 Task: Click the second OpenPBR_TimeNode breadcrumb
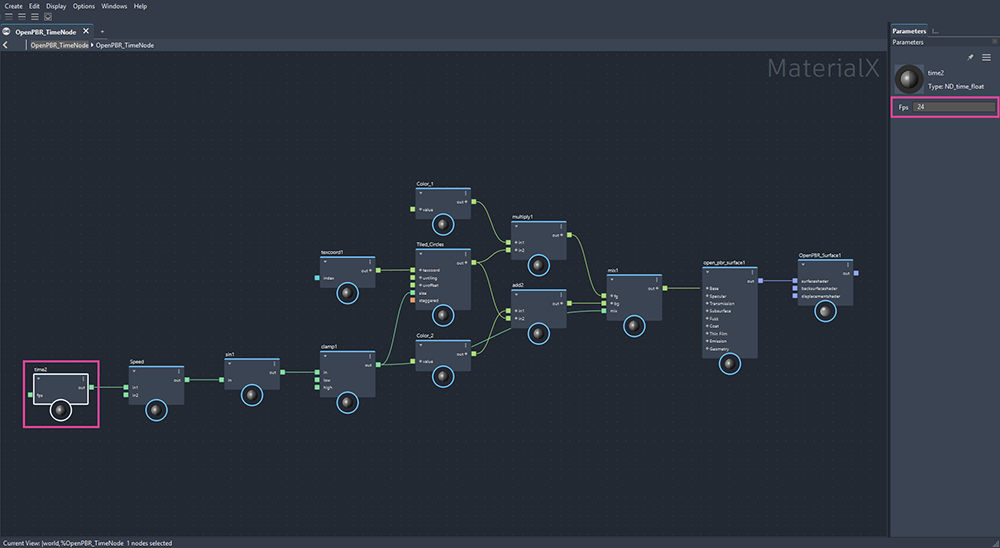click(x=125, y=45)
